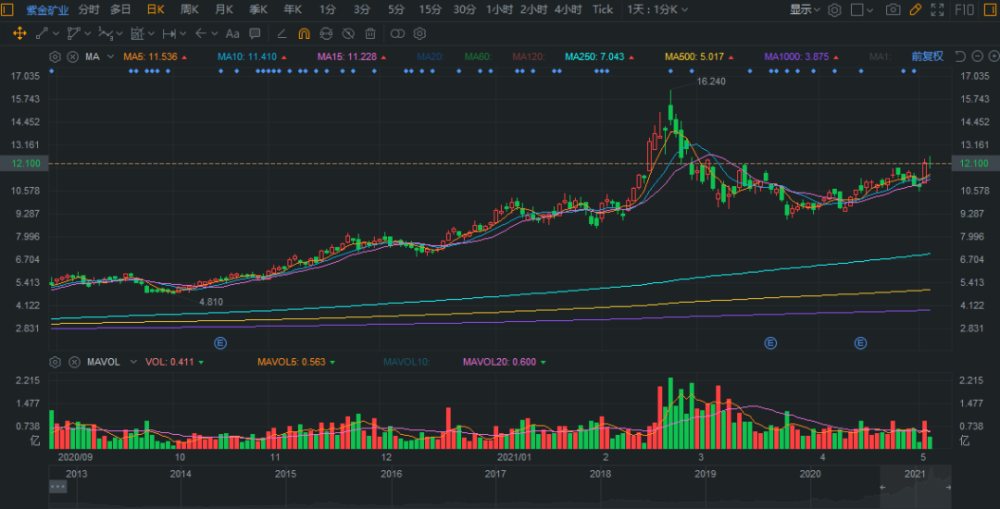Activate the pencil drawing tool icon
The image size is (1000, 509).
click(915, 10)
